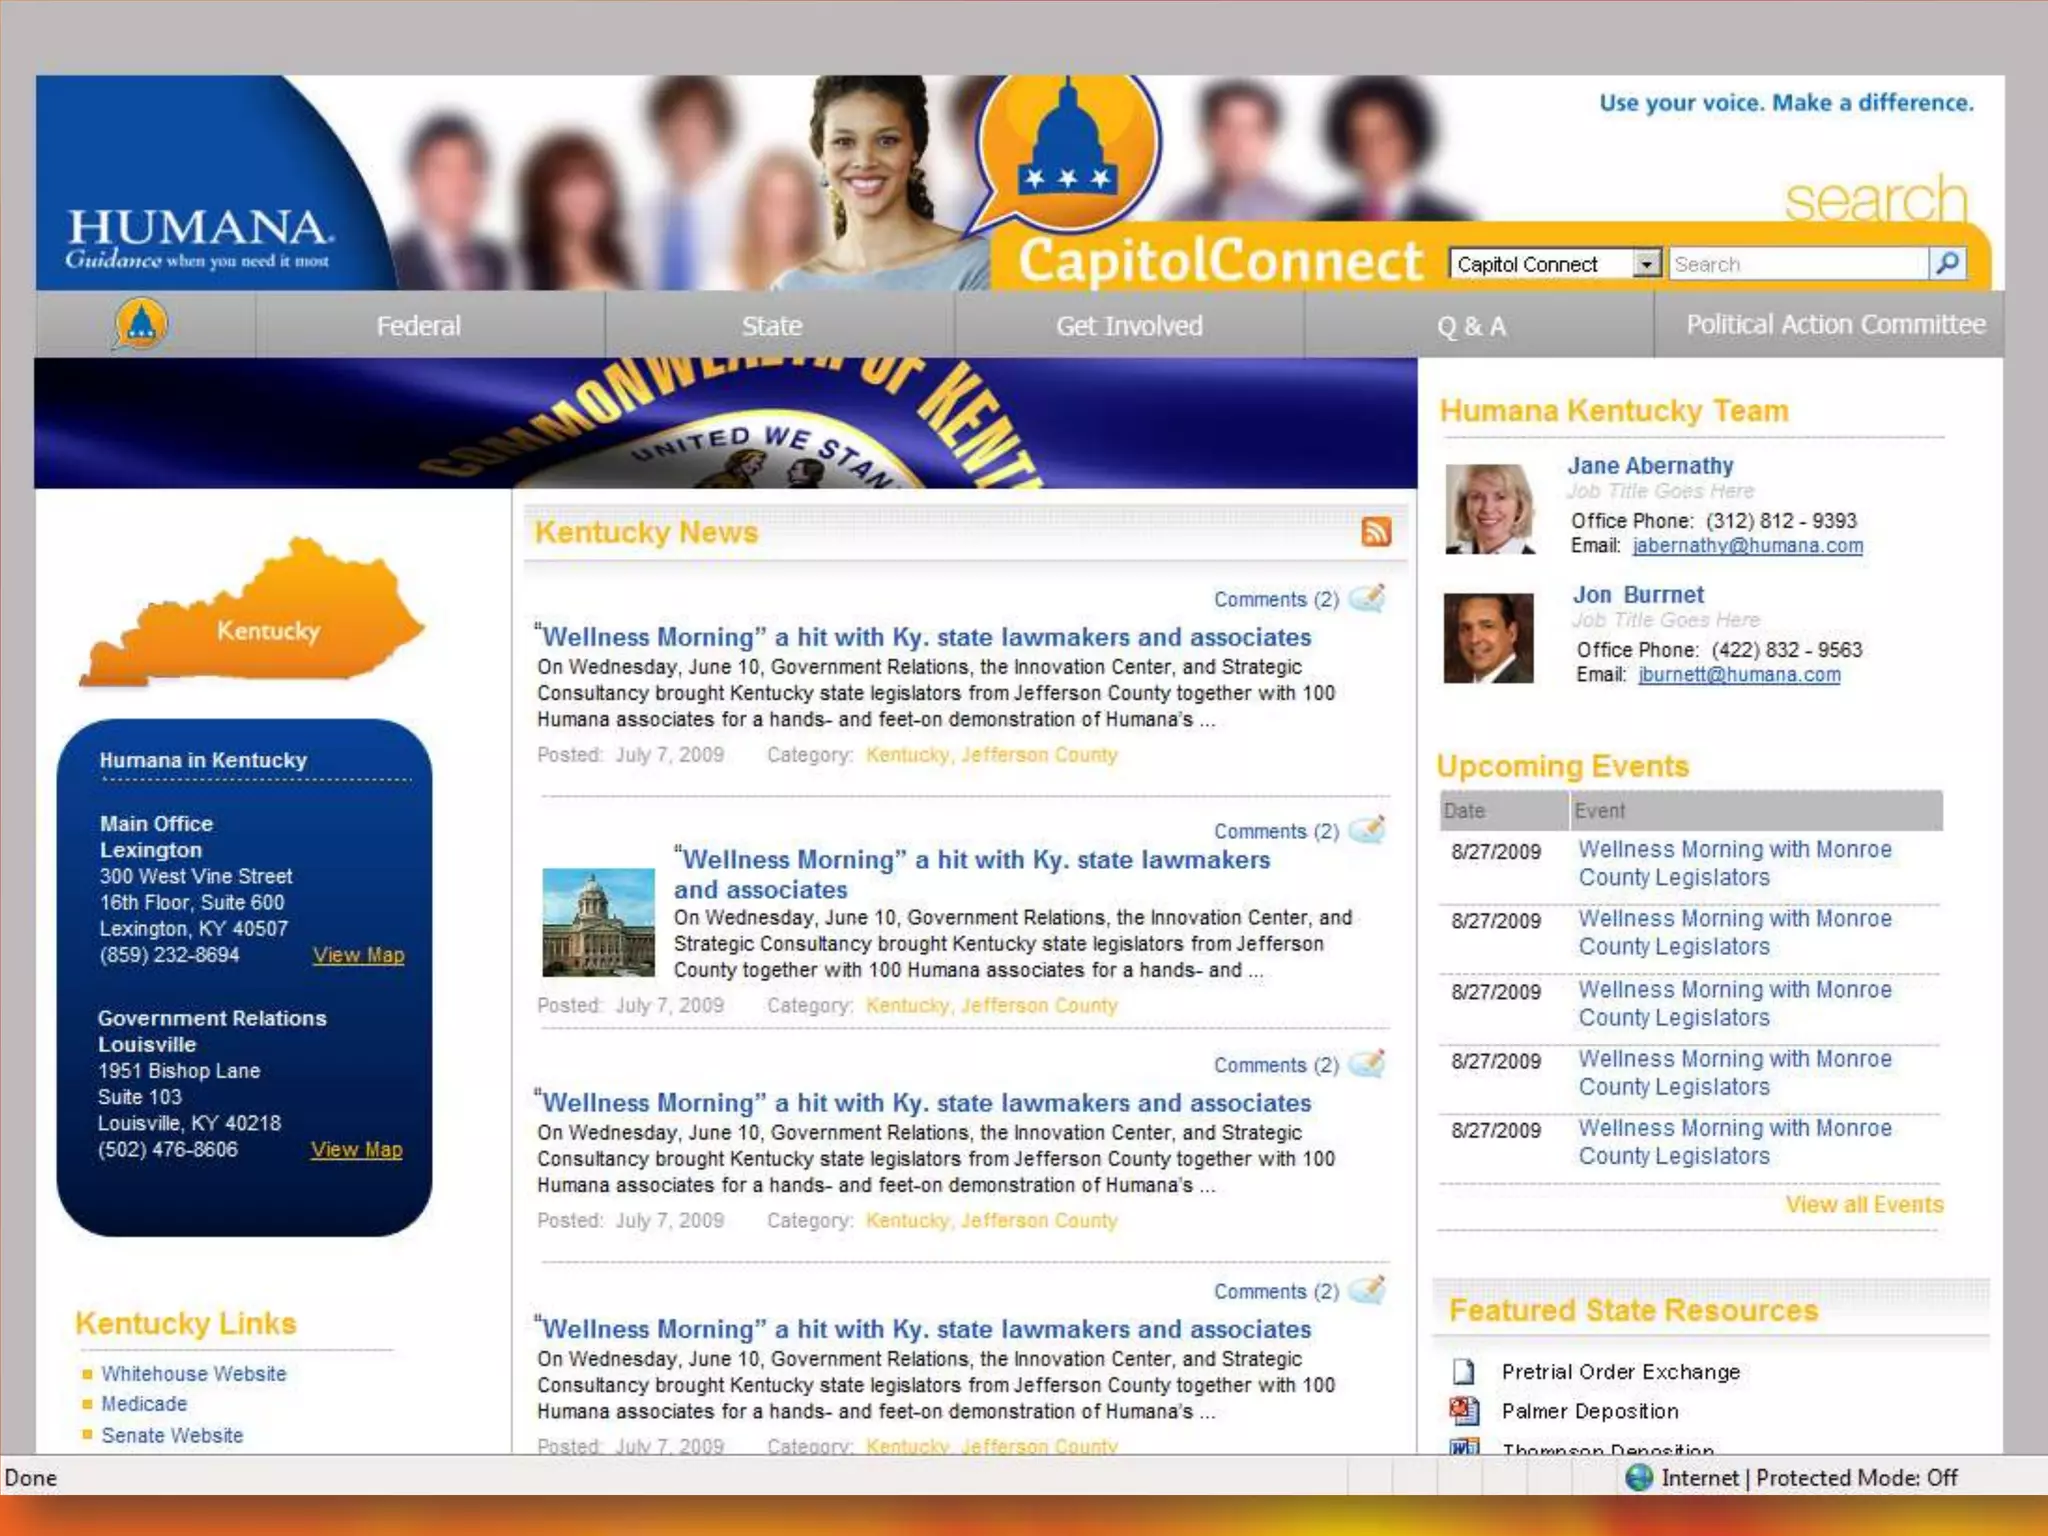Email jabernathy@humana.com
Screen dimensions: 2048x1536
coord(1747,545)
